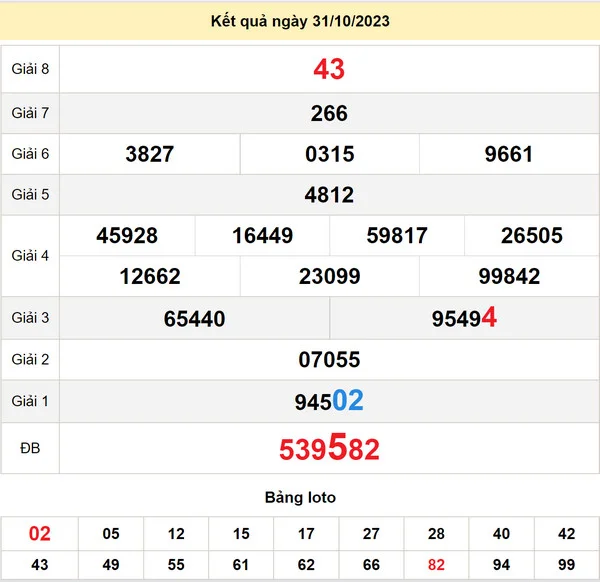Click the Giải 2 result 07055
The image size is (600, 582).
pyautogui.click(x=329, y=359)
